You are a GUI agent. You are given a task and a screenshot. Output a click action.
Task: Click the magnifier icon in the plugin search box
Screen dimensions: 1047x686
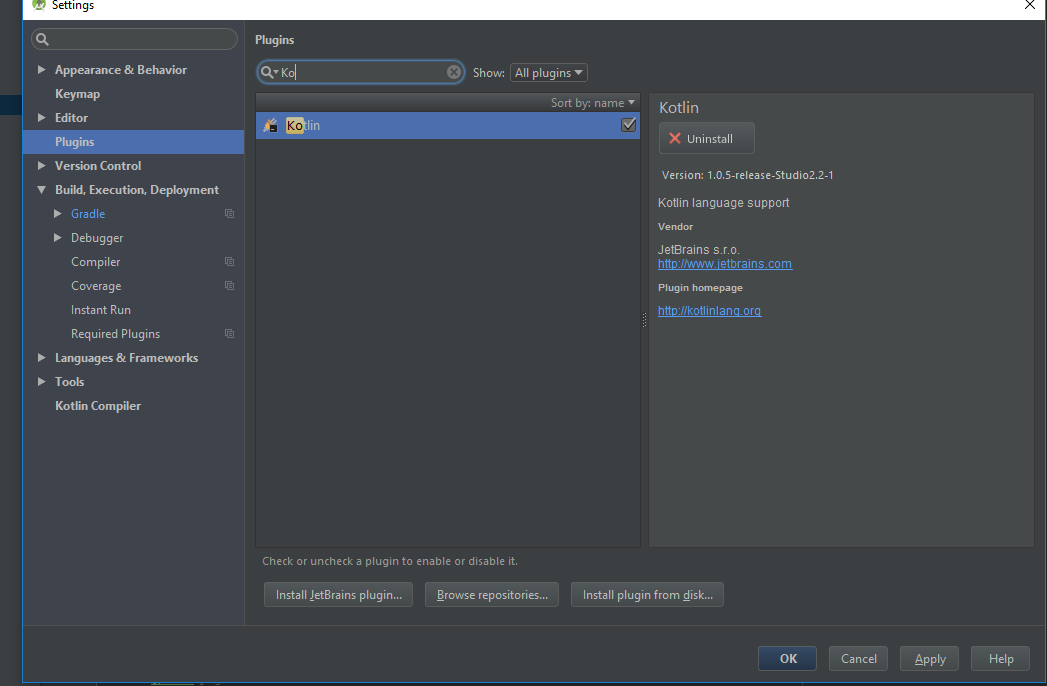coord(267,72)
